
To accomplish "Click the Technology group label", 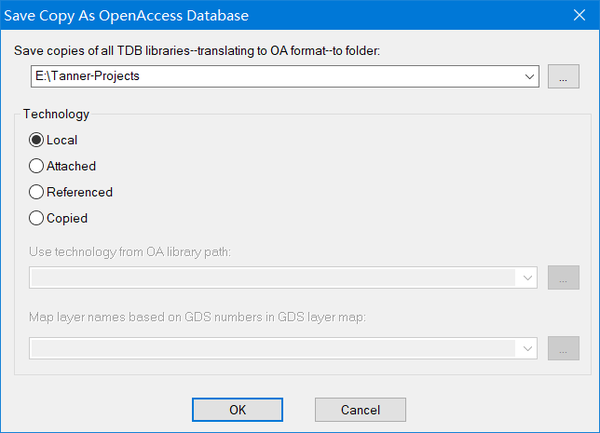I will click(x=56, y=114).
